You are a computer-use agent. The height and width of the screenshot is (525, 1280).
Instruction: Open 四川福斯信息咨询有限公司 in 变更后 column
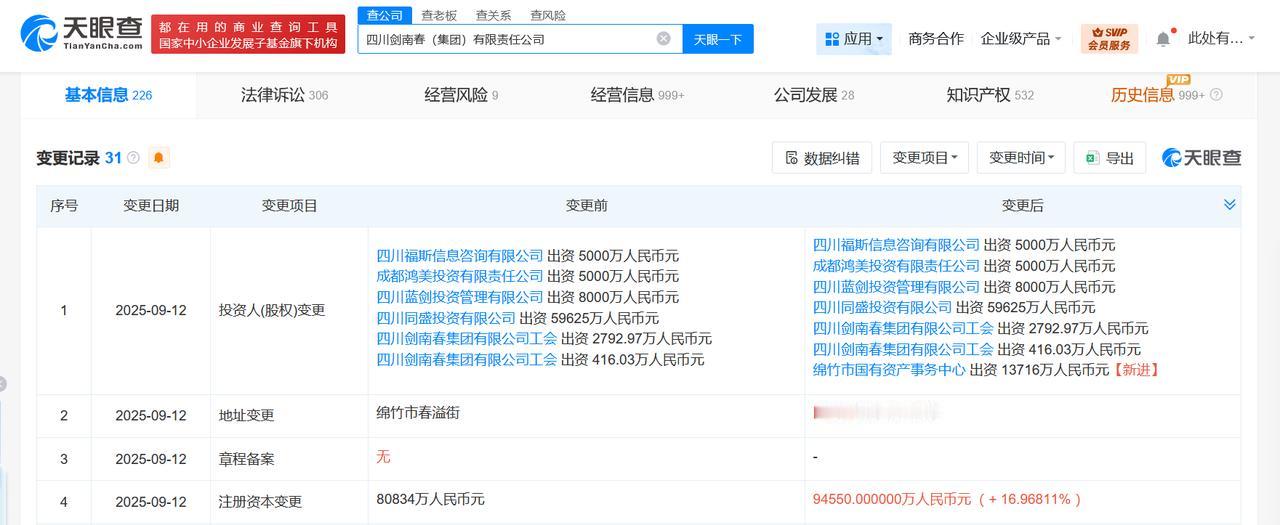(x=897, y=245)
